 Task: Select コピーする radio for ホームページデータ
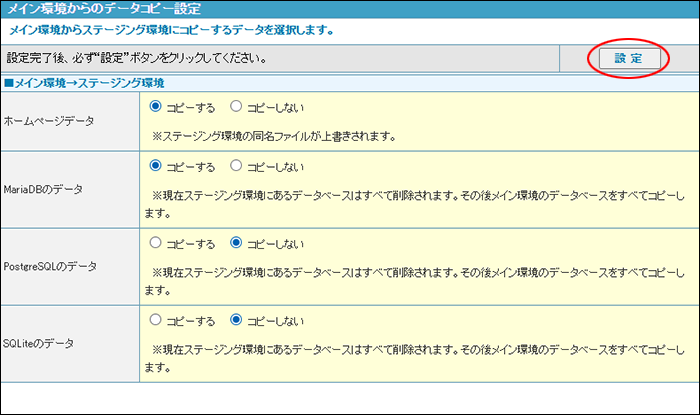pyautogui.click(x=156, y=106)
